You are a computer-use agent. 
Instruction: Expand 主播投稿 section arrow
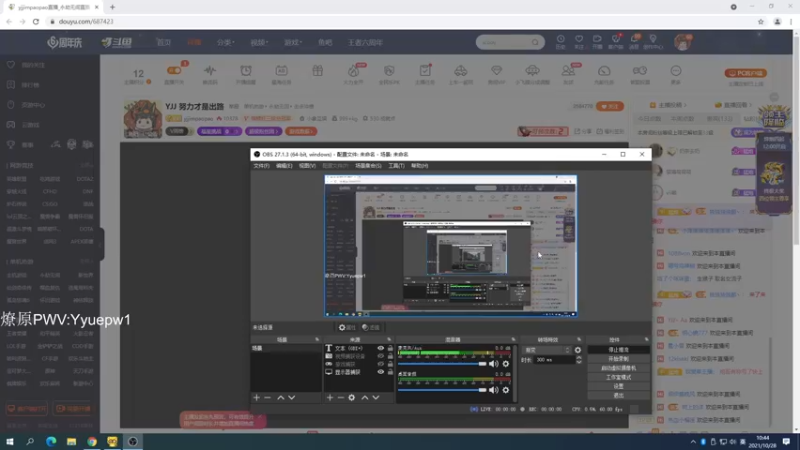(685, 105)
